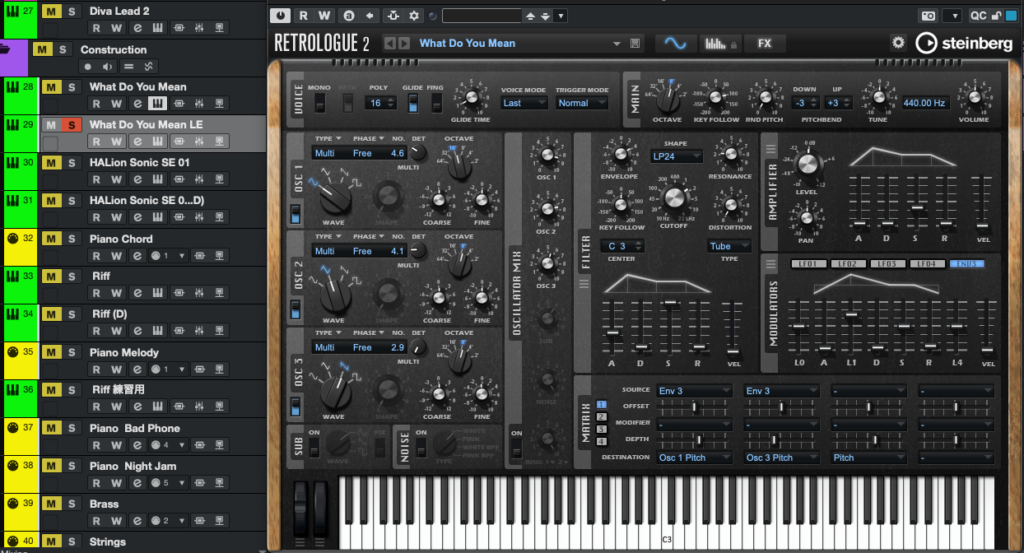Click the QC quick controls button
This screenshot has width=1024, height=553.
[978, 16]
